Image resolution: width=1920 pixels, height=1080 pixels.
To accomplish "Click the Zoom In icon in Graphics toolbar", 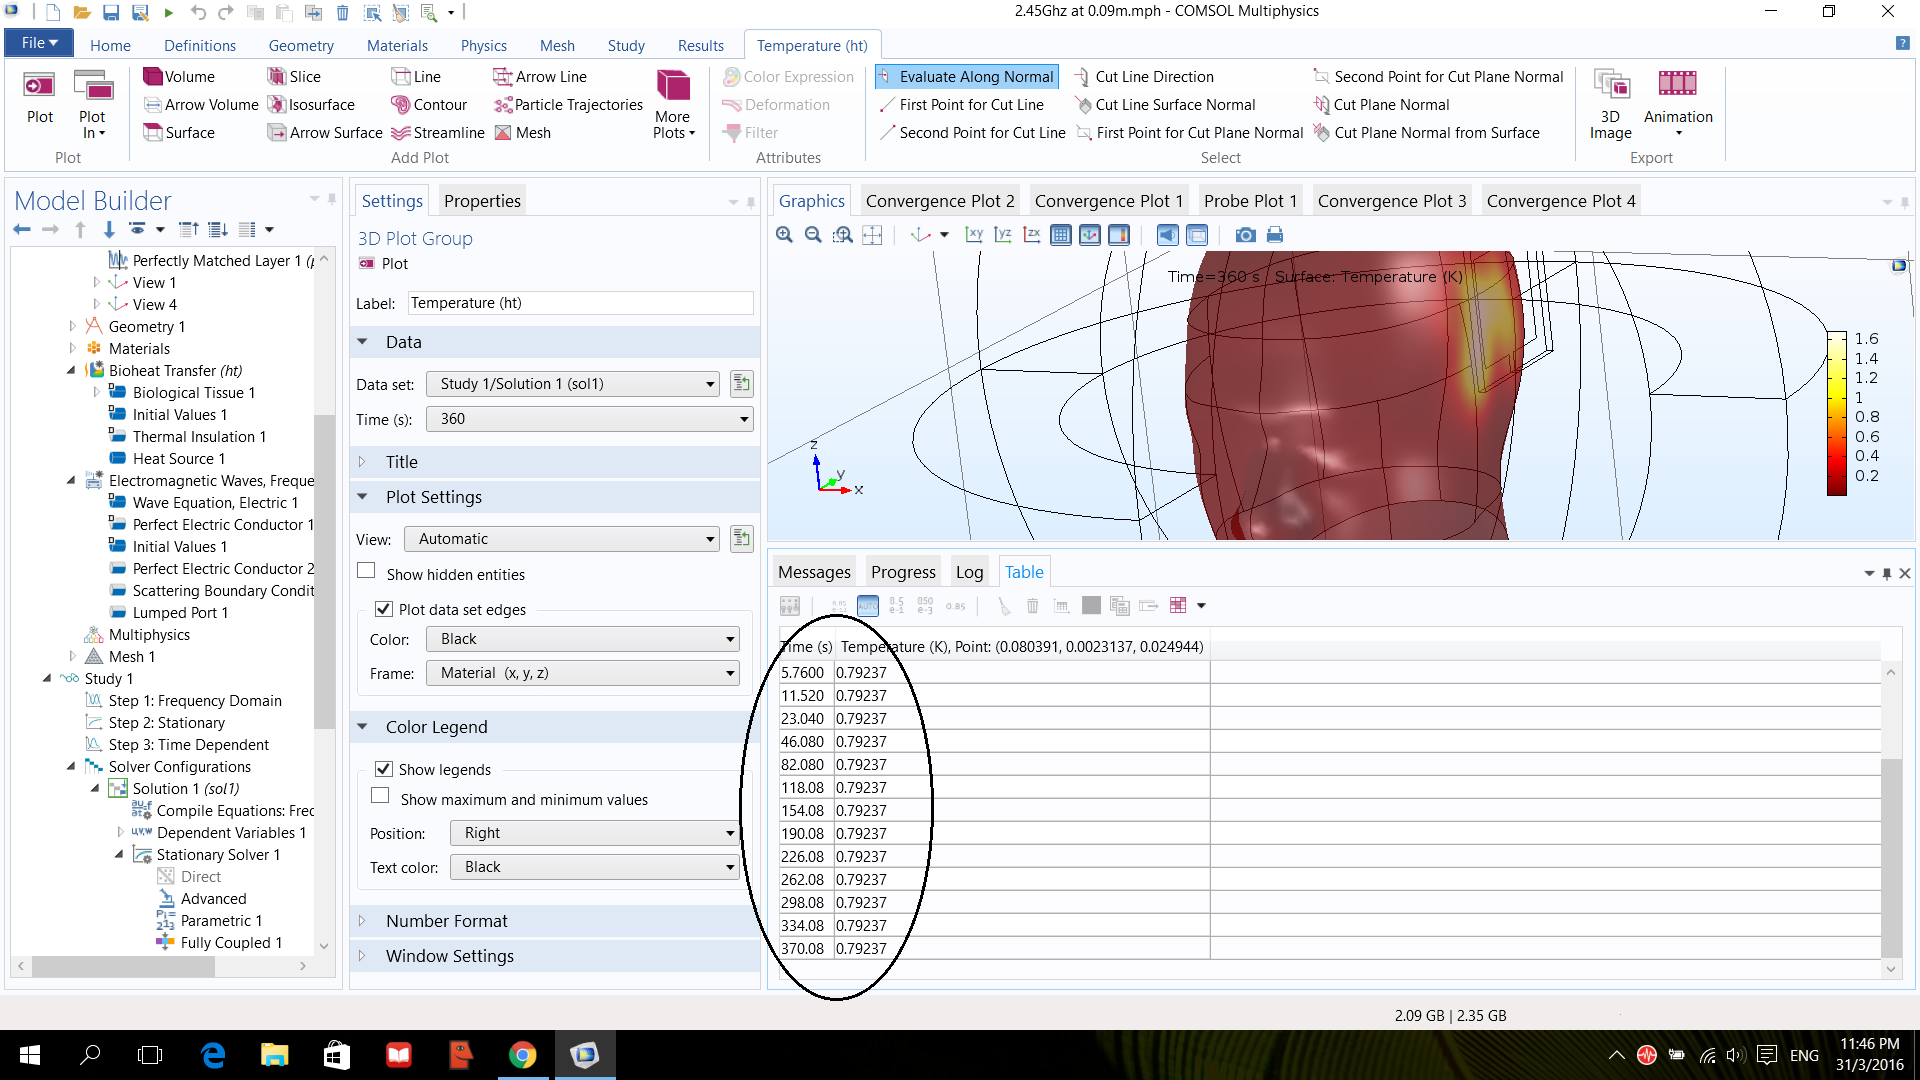I will coord(784,235).
